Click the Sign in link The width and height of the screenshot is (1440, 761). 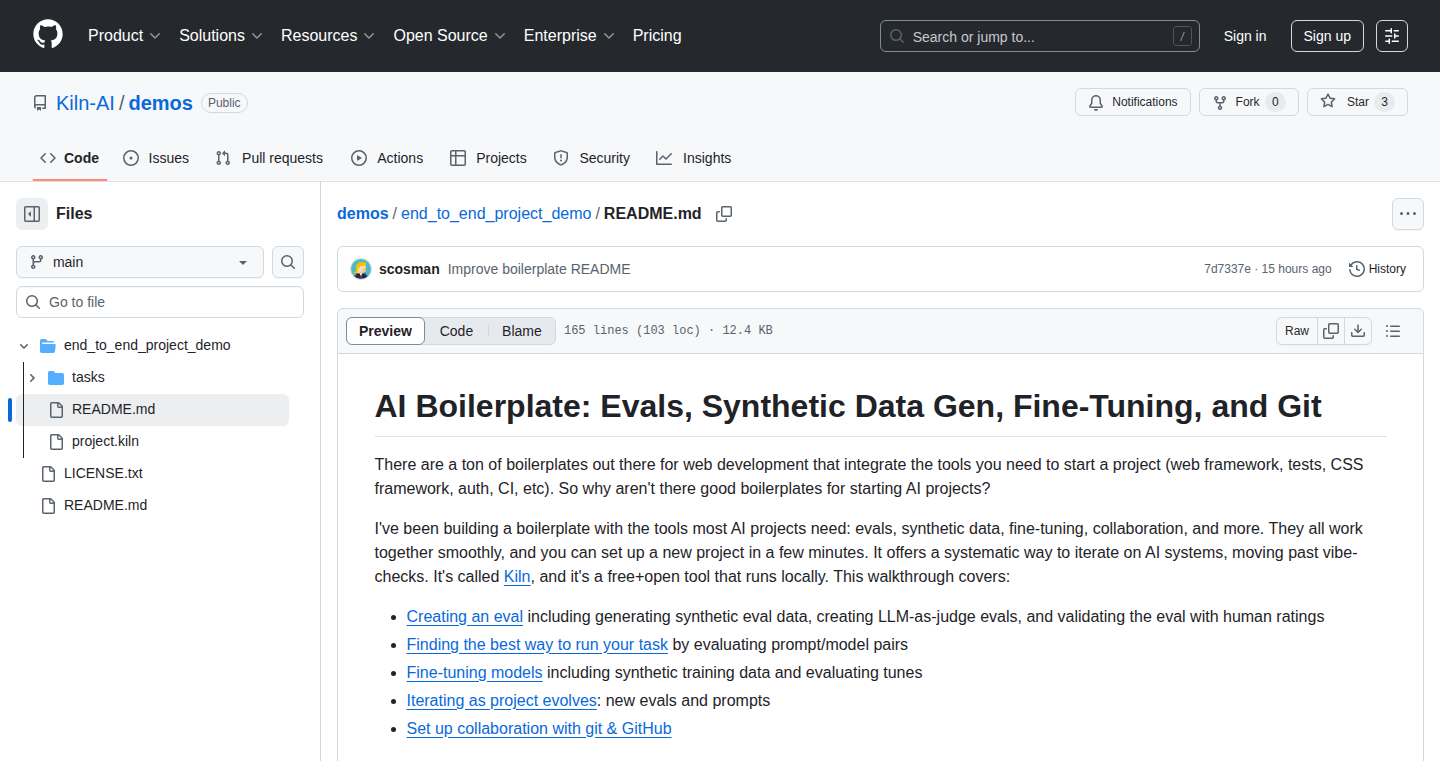pyautogui.click(x=1245, y=36)
